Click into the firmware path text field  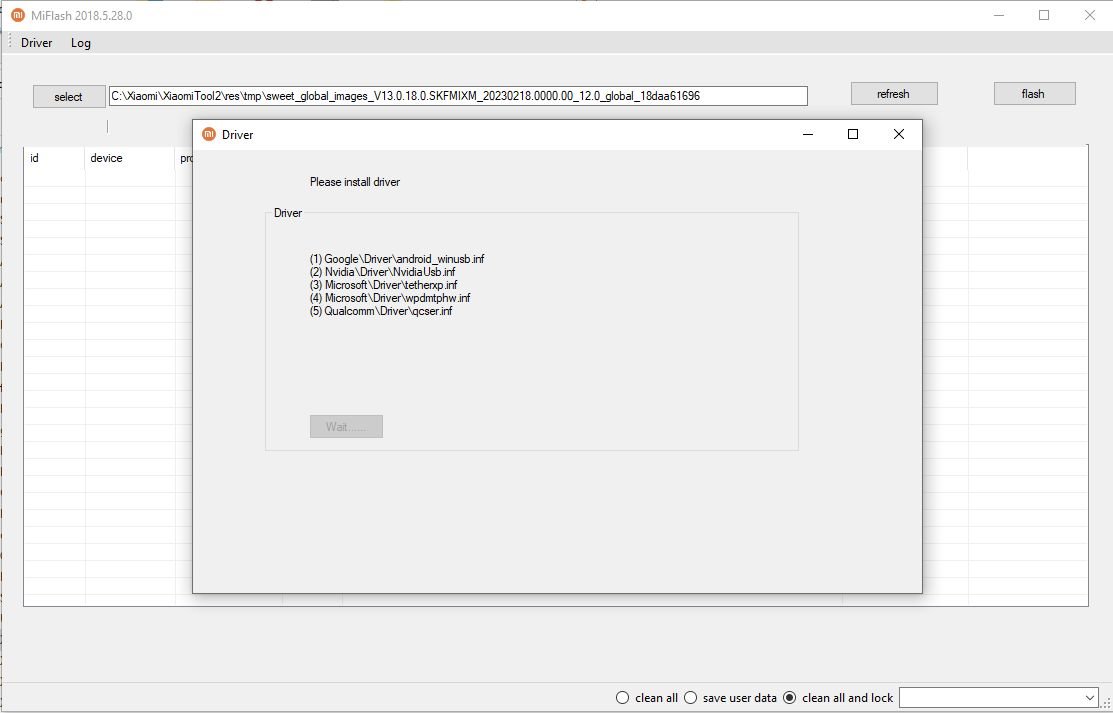pyautogui.click(x=457, y=96)
